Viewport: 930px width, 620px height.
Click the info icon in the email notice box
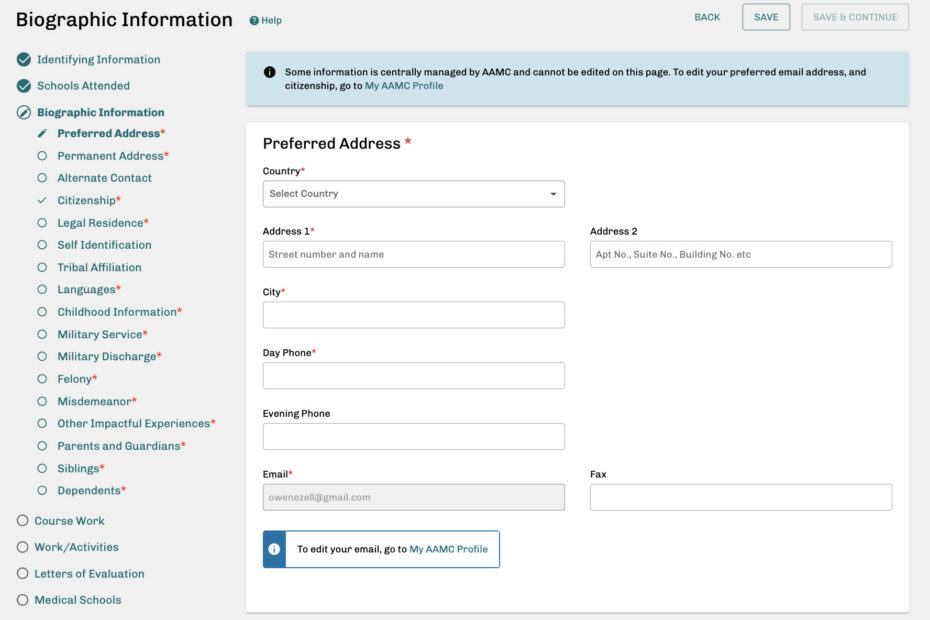273,548
